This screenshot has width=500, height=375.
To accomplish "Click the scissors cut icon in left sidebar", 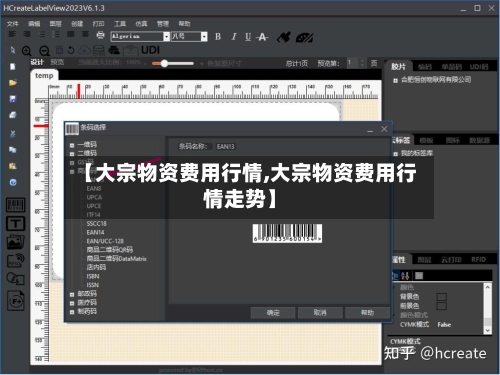I will click(13, 134).
